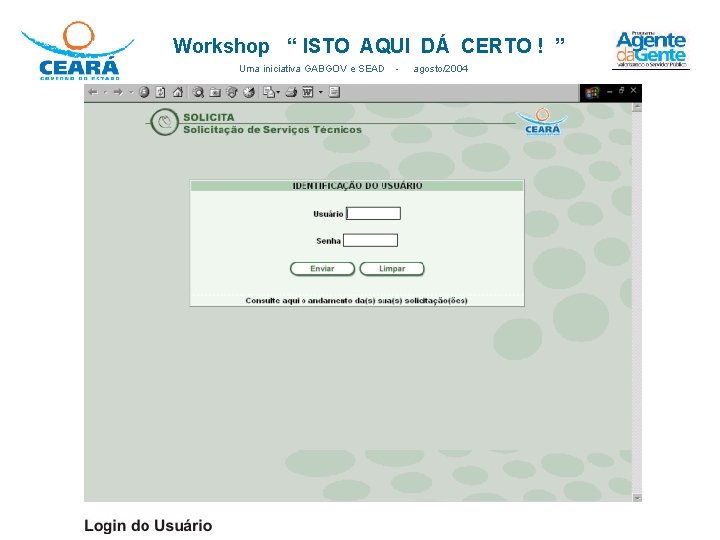
Task: Open the History toolbar icon
Action: click(x=249, y=92)
